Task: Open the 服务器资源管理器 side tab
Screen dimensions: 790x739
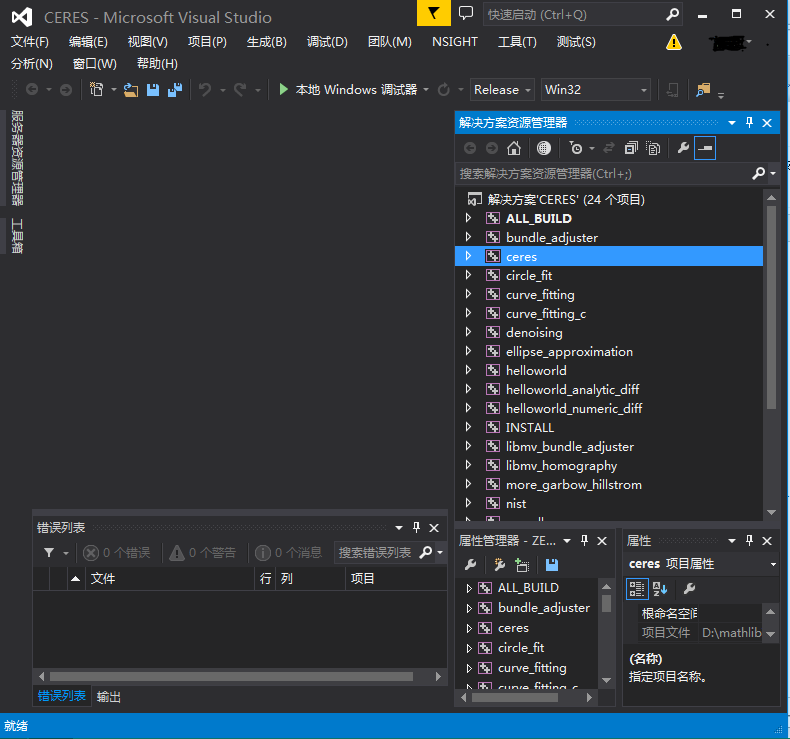Action: pyautogui.click(x=17, y=158)
